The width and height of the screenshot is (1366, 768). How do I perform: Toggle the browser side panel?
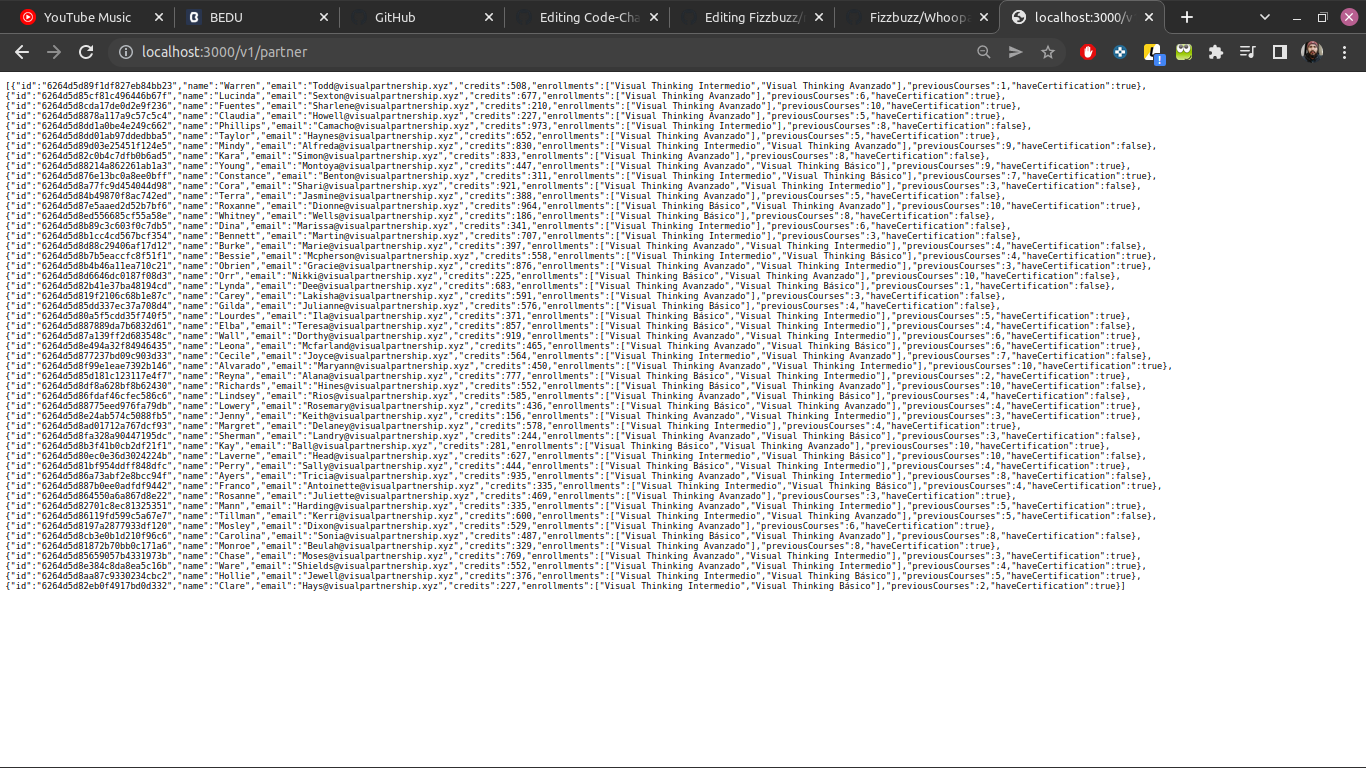[x=1280, y=52]
